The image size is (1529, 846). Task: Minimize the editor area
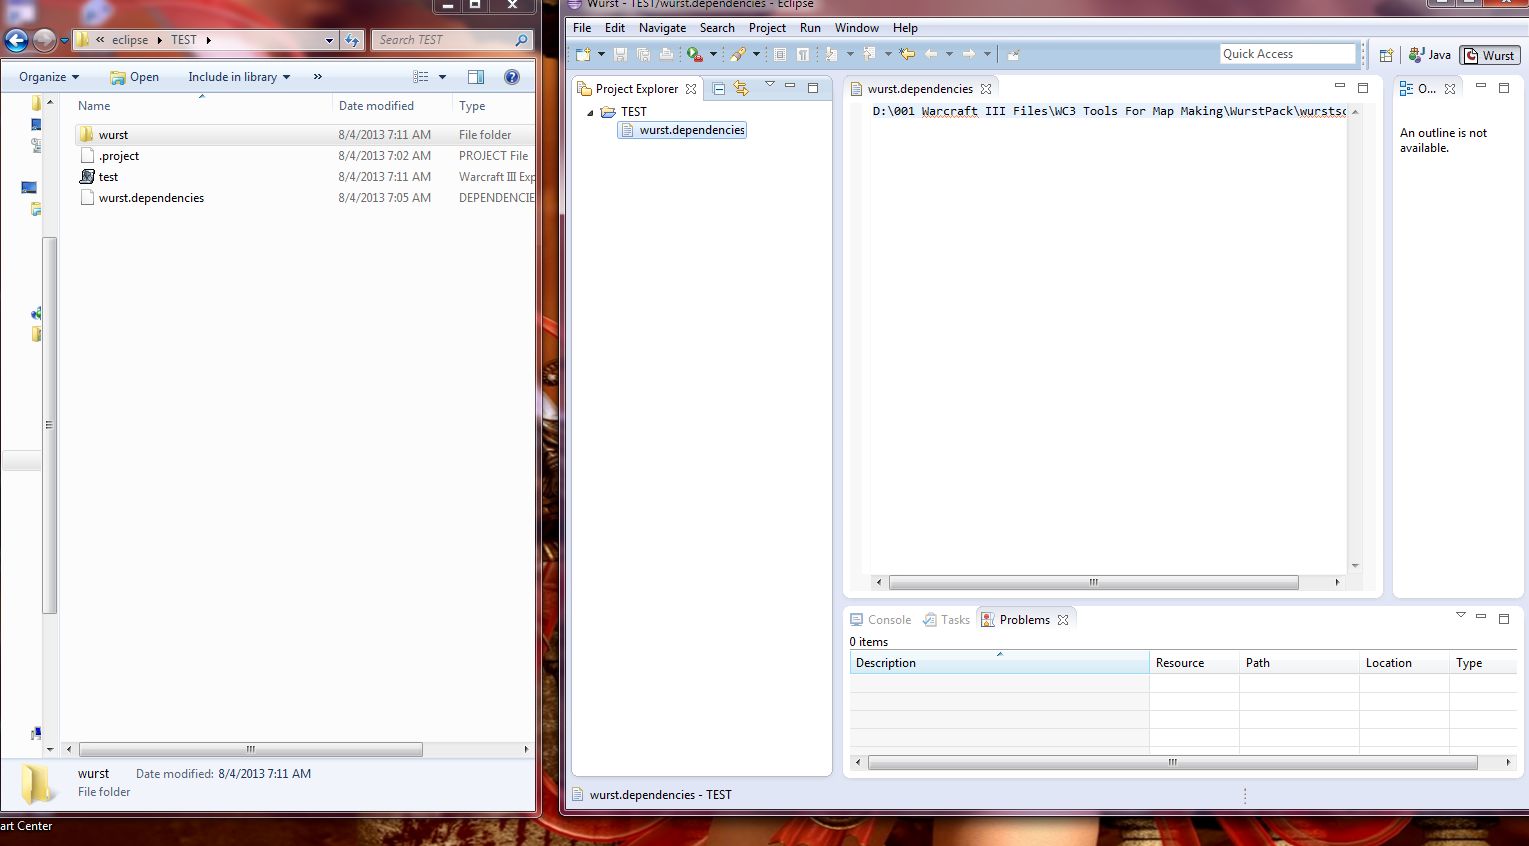[x=1340, y=86]
